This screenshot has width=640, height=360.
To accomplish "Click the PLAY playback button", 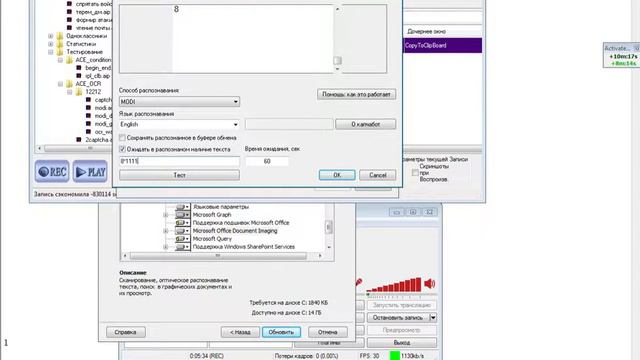I will tap(90, 171).
